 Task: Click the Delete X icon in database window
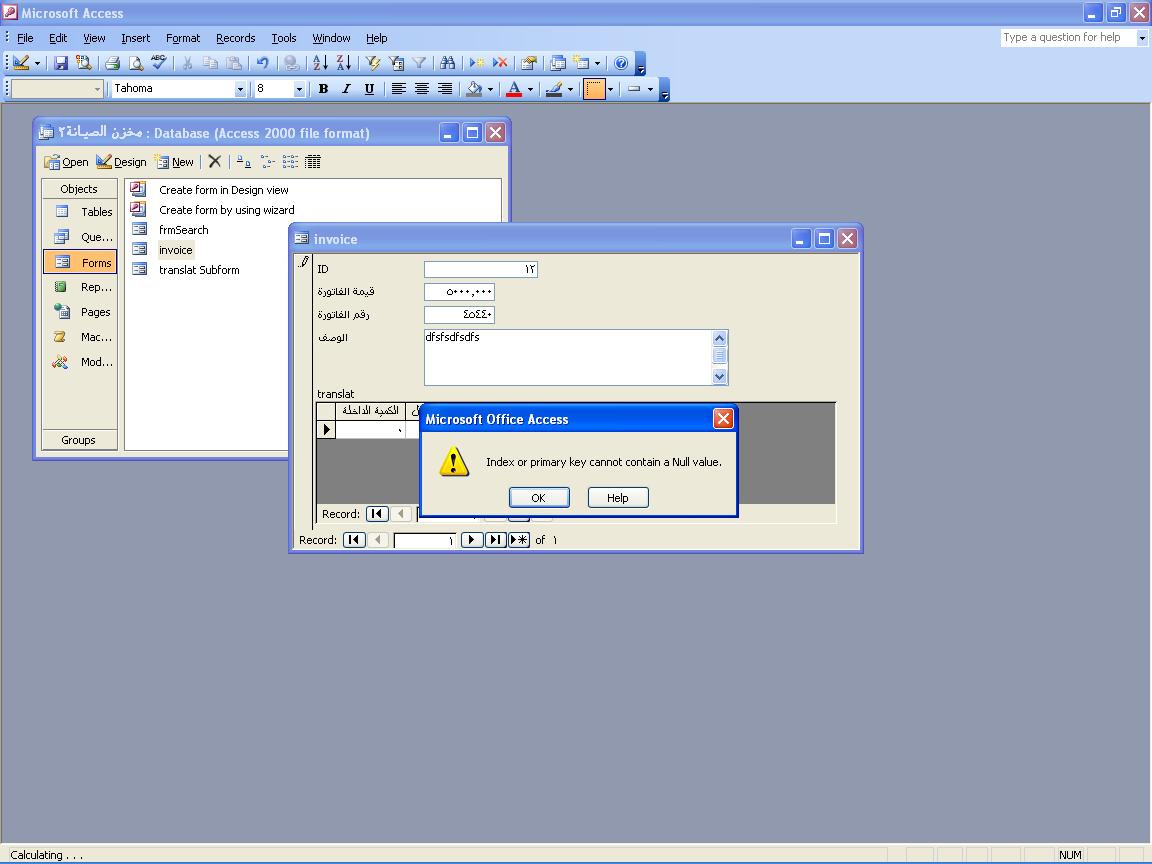(x=215, y=162)
